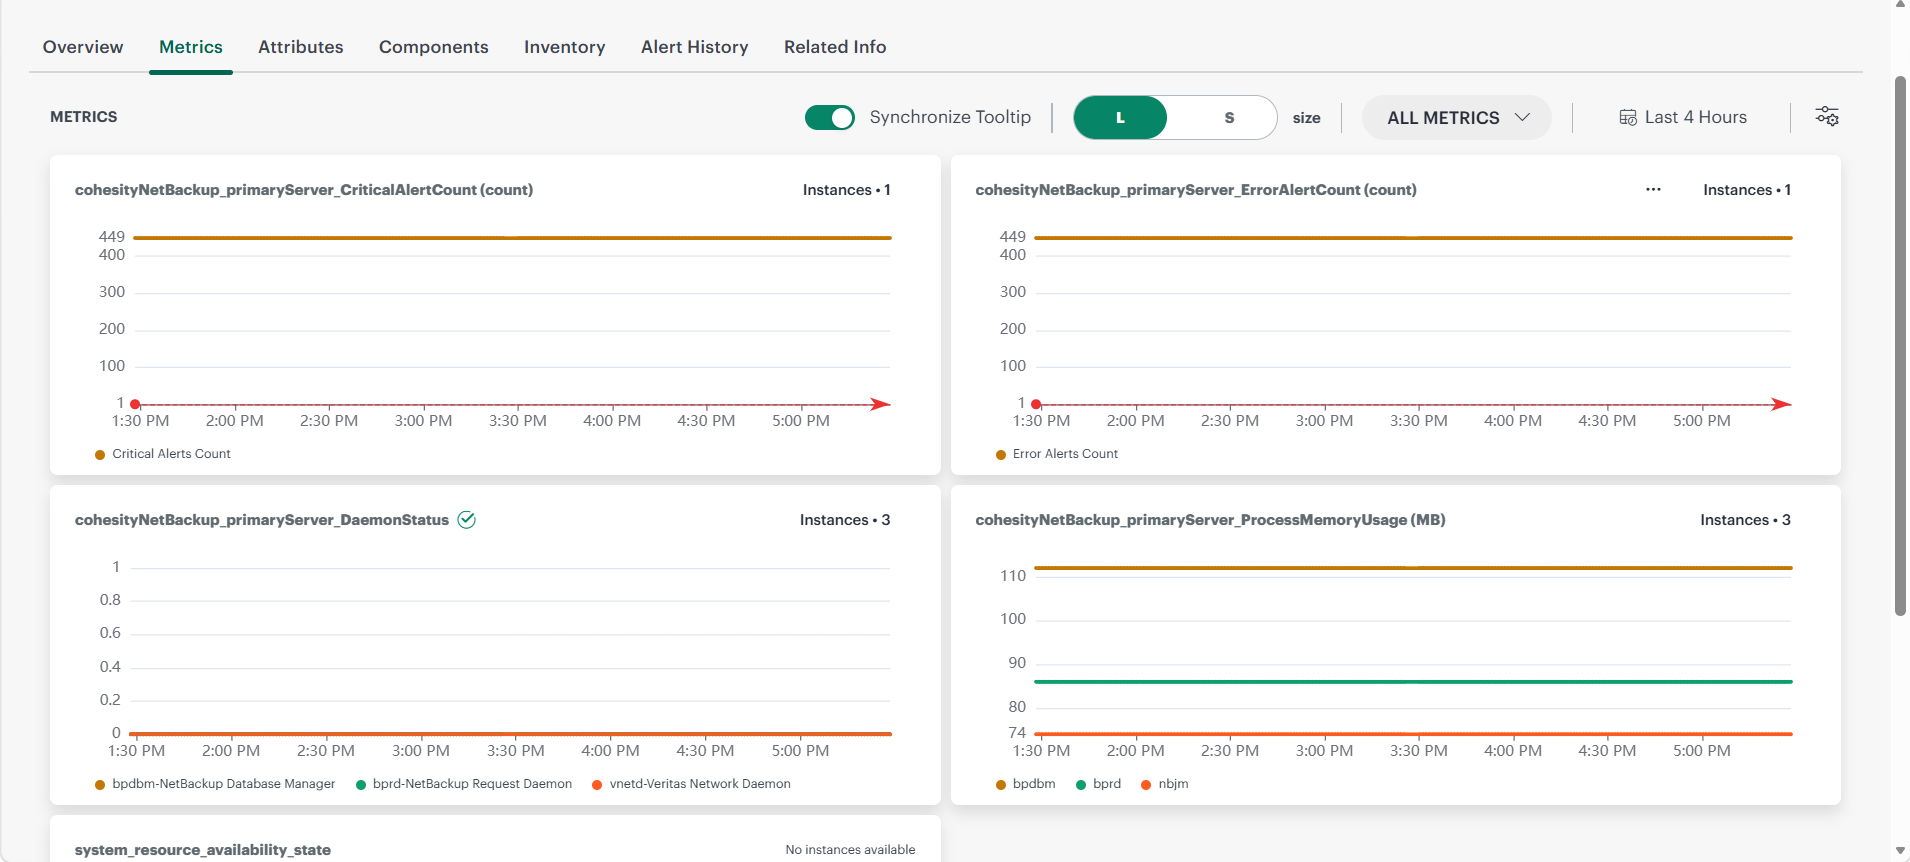Open the Components tab
The width and height of the screenshot is (1910, 862).
pyautogui.click(x=434, y=47)
